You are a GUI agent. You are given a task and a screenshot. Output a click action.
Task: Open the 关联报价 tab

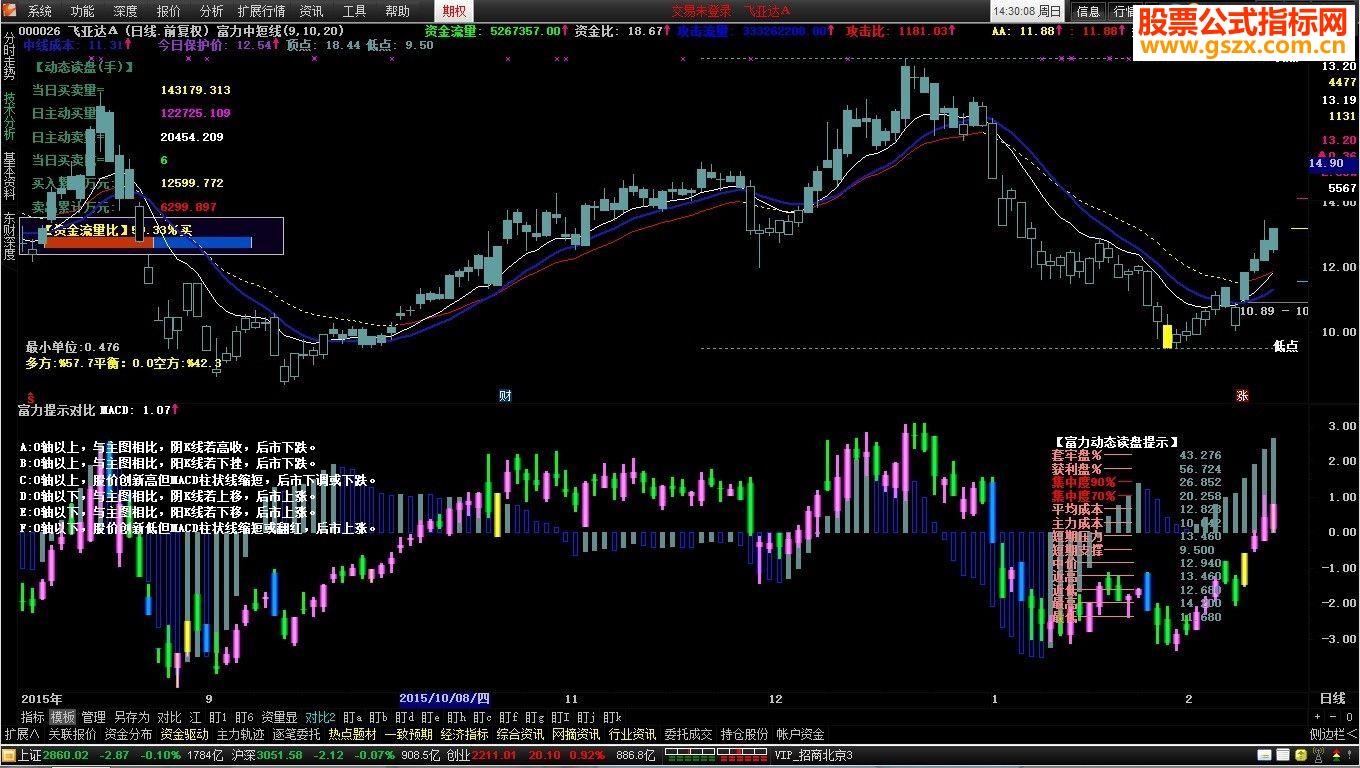point(72,734)
